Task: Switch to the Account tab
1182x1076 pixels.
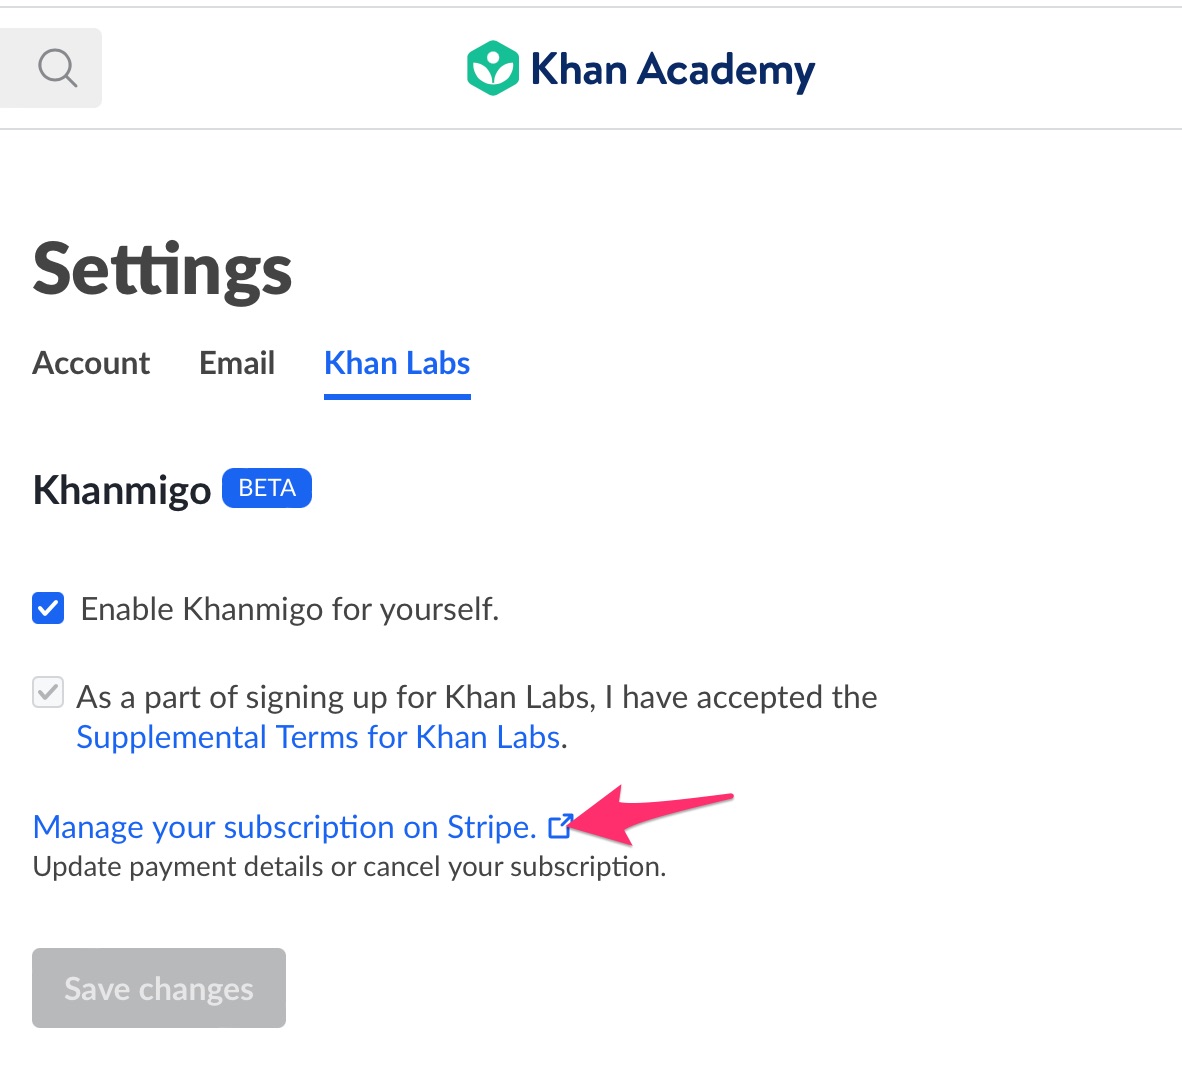Action: [x=91, y=363]
